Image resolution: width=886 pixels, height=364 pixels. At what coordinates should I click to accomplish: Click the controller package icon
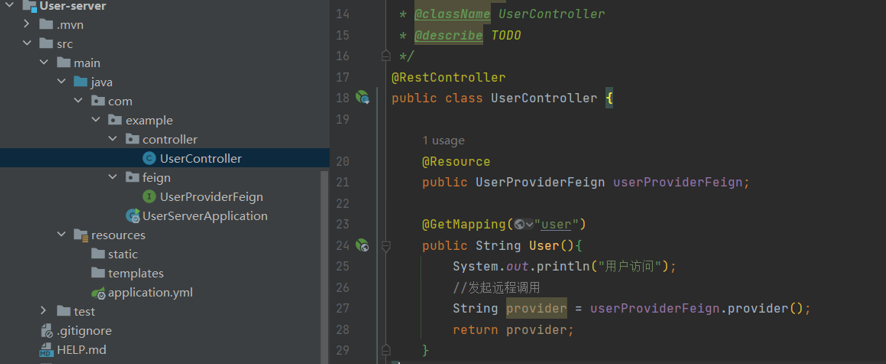(x=132, y=139)
